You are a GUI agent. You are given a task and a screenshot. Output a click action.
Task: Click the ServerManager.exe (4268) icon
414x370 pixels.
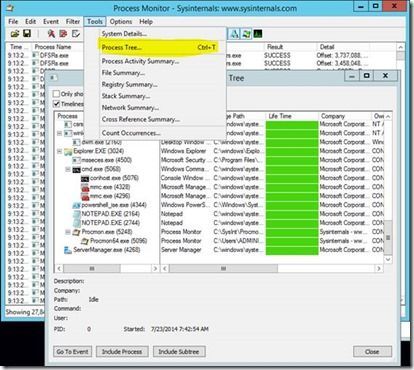point(68,250)
